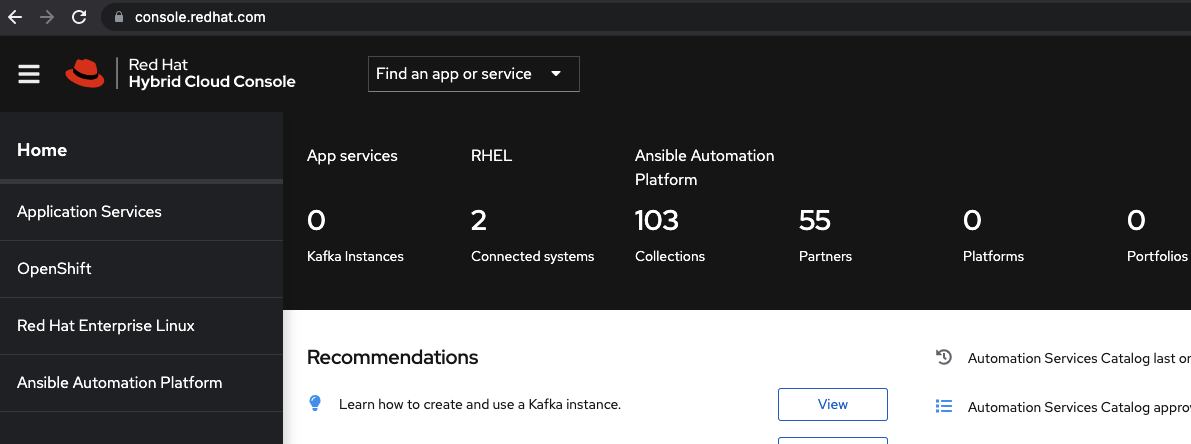The height and width of the screenshot is (444, 1191).
Task: Click the 2 Connected systems count
Action: click(x=479, y=221)
